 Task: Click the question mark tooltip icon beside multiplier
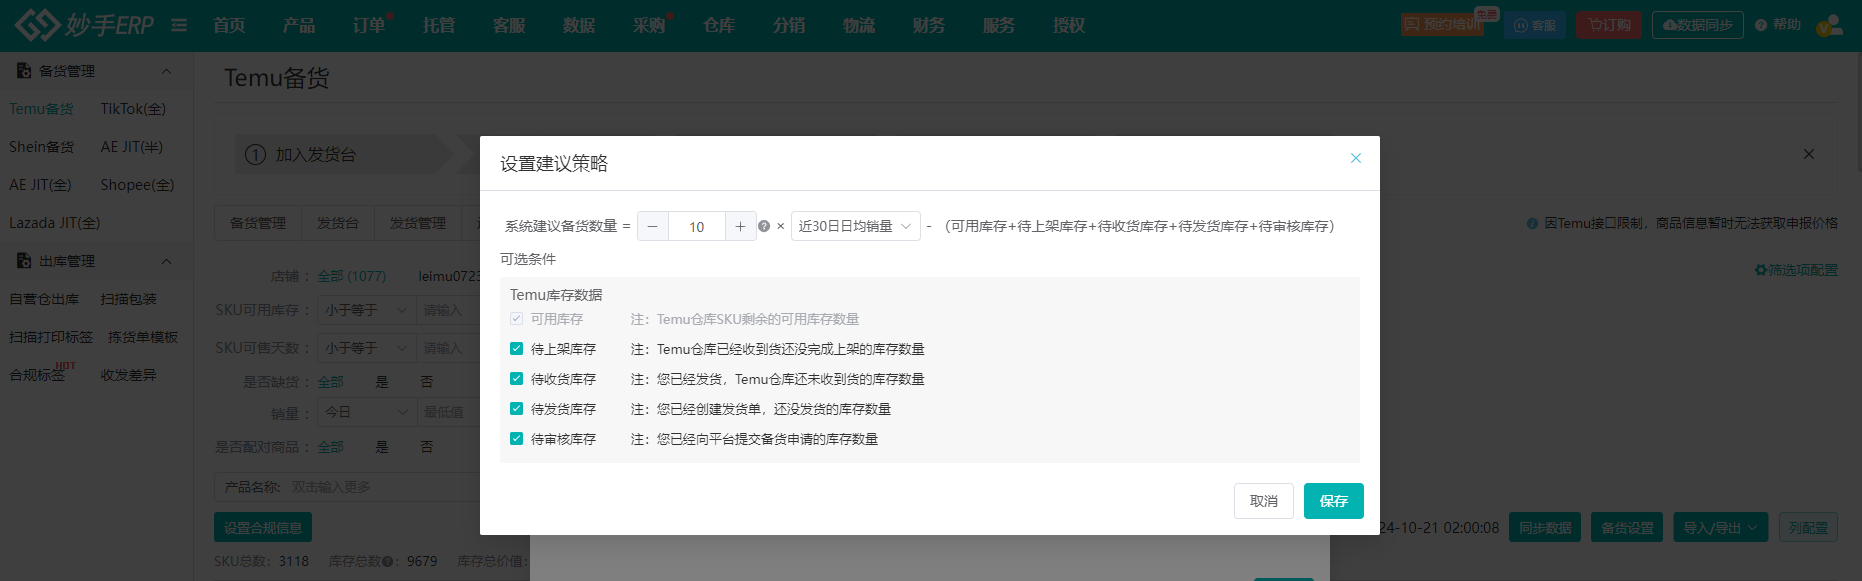(764, 226)
